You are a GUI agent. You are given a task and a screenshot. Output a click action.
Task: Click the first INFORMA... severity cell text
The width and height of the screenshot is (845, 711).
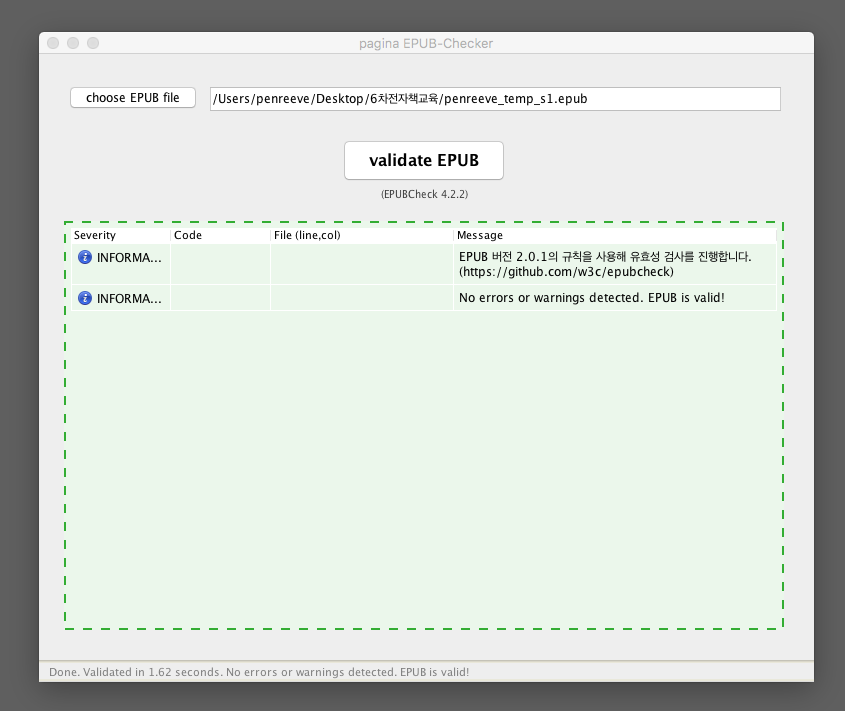[x=129, y=258]
